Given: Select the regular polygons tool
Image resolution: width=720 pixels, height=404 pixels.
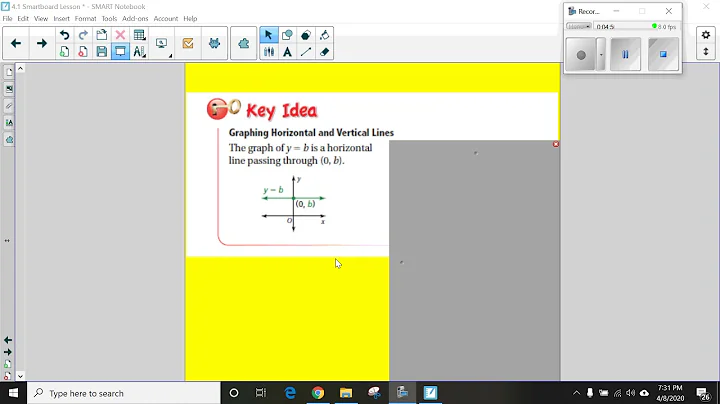Looking at the screenshot, I should 306,35.
